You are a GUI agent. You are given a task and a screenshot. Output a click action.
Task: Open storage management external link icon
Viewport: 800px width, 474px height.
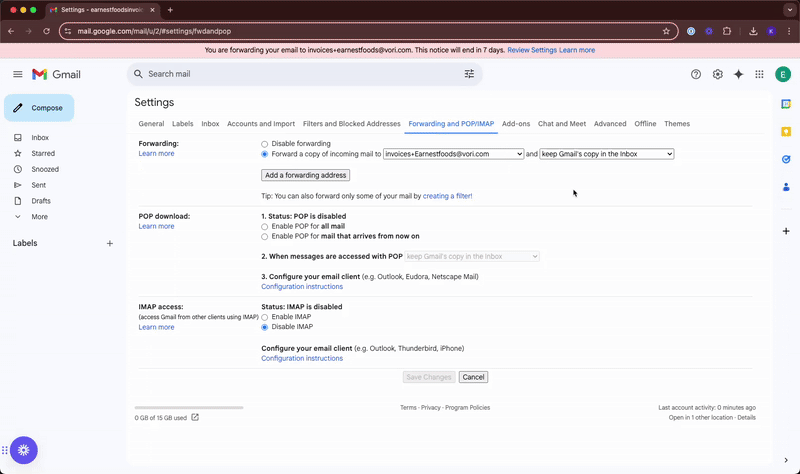pyautogui.click(x=195, y=418)
